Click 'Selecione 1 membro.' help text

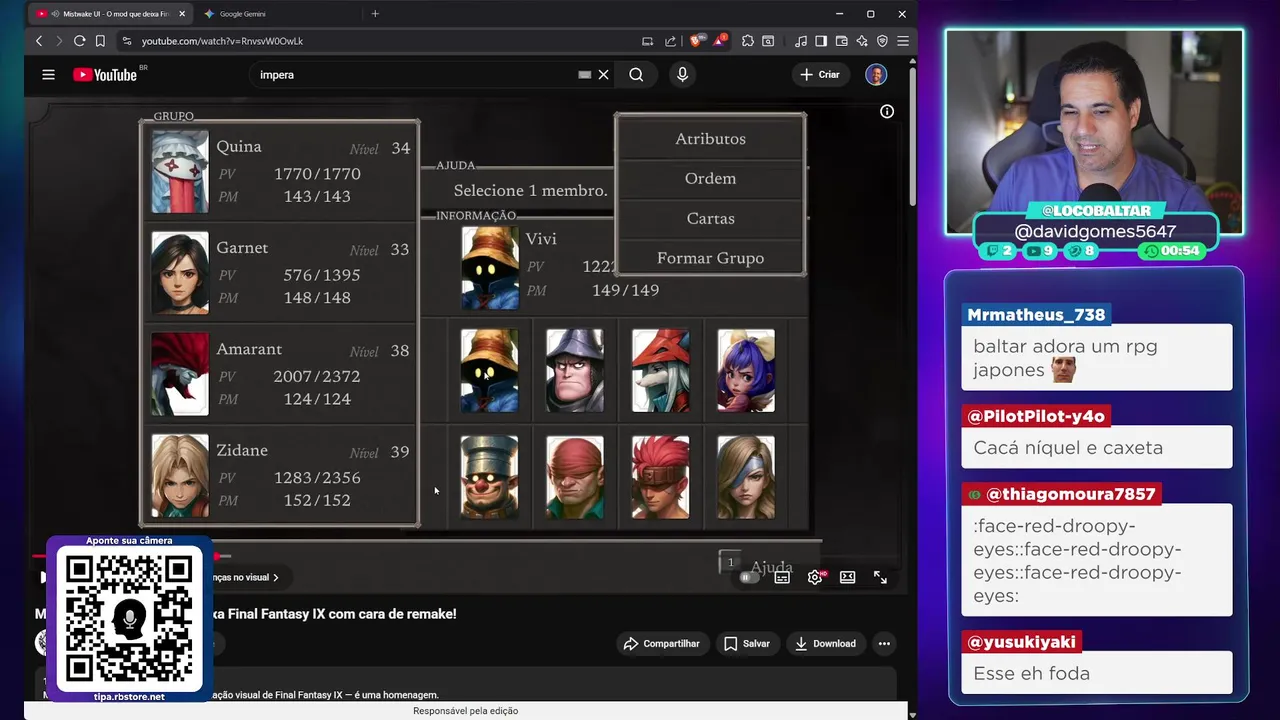pos(530,190)
